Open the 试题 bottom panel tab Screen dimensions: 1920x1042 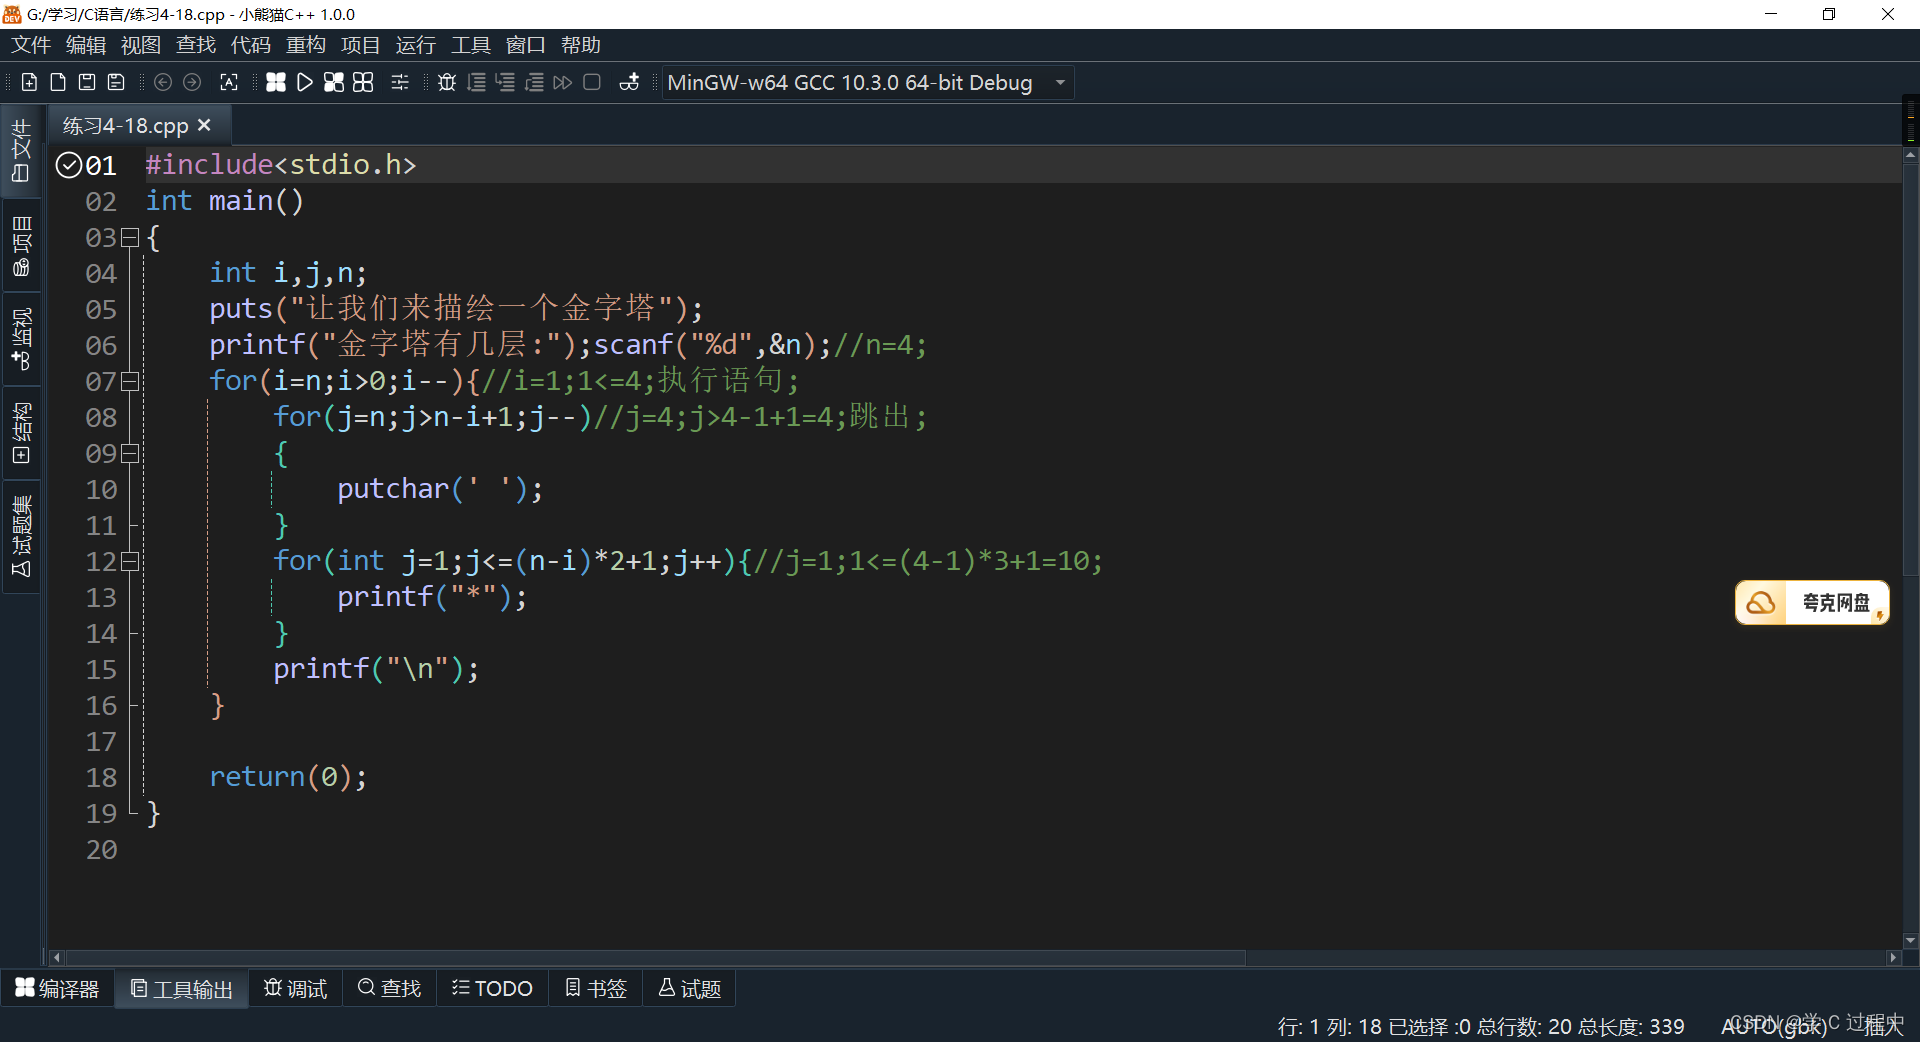pyautogui.click(x=689, y=988)
